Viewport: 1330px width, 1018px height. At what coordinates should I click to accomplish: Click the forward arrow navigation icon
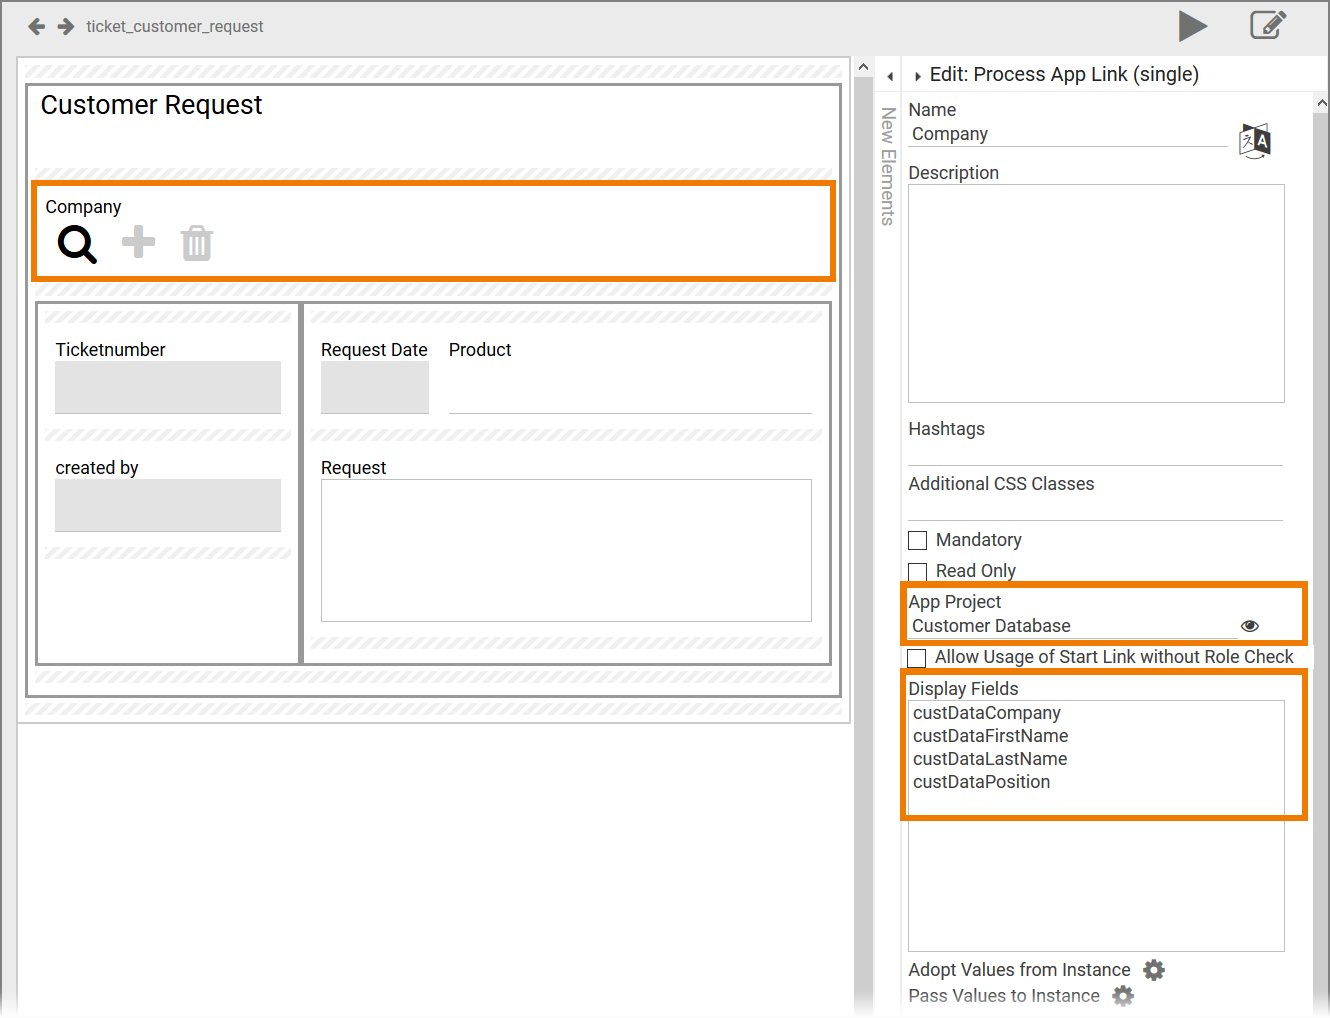(66, 27)
